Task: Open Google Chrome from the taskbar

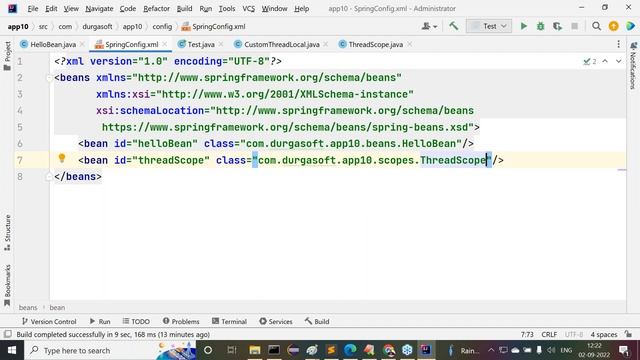Action: pos(388,350)
